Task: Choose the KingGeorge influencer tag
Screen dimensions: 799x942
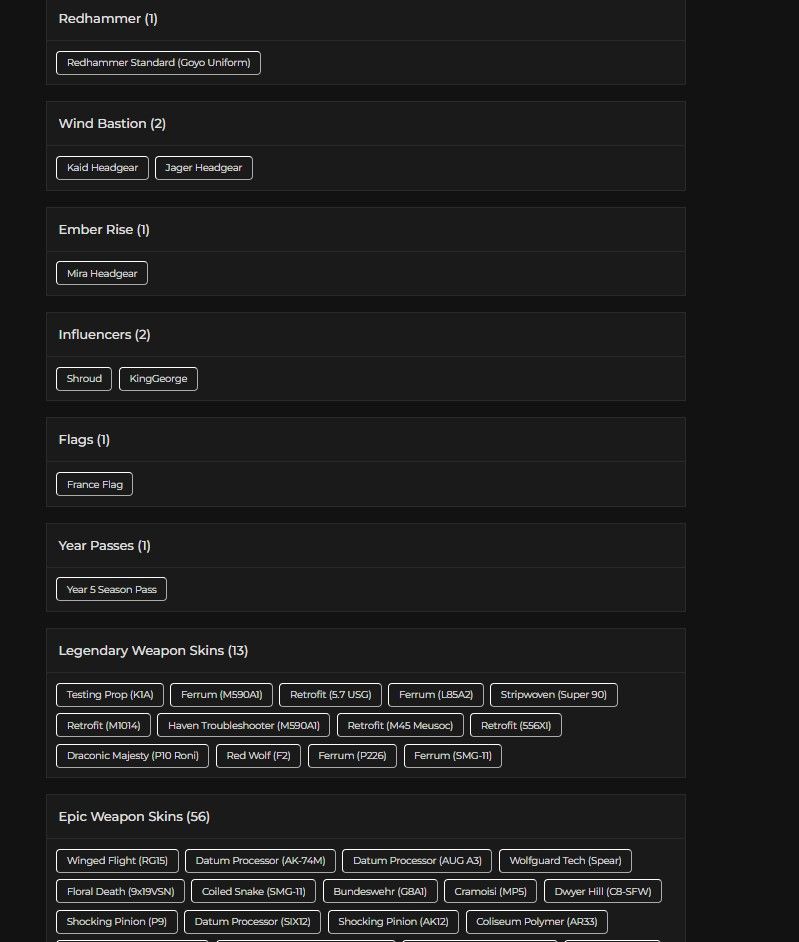Action: tap(158, 378)
